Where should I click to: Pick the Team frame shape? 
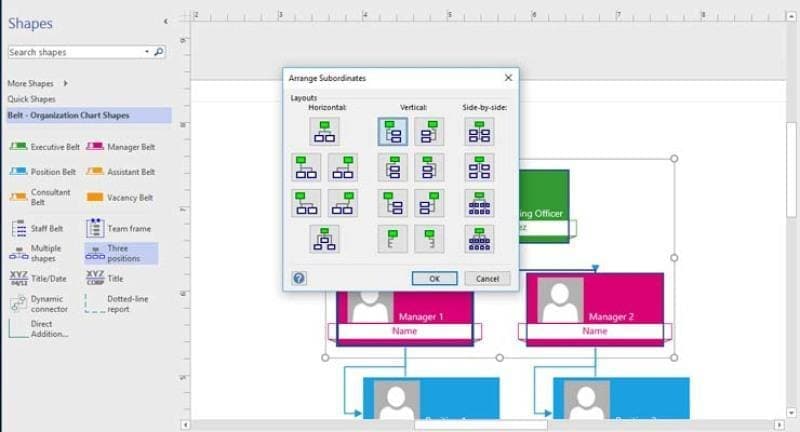point(118,228)
